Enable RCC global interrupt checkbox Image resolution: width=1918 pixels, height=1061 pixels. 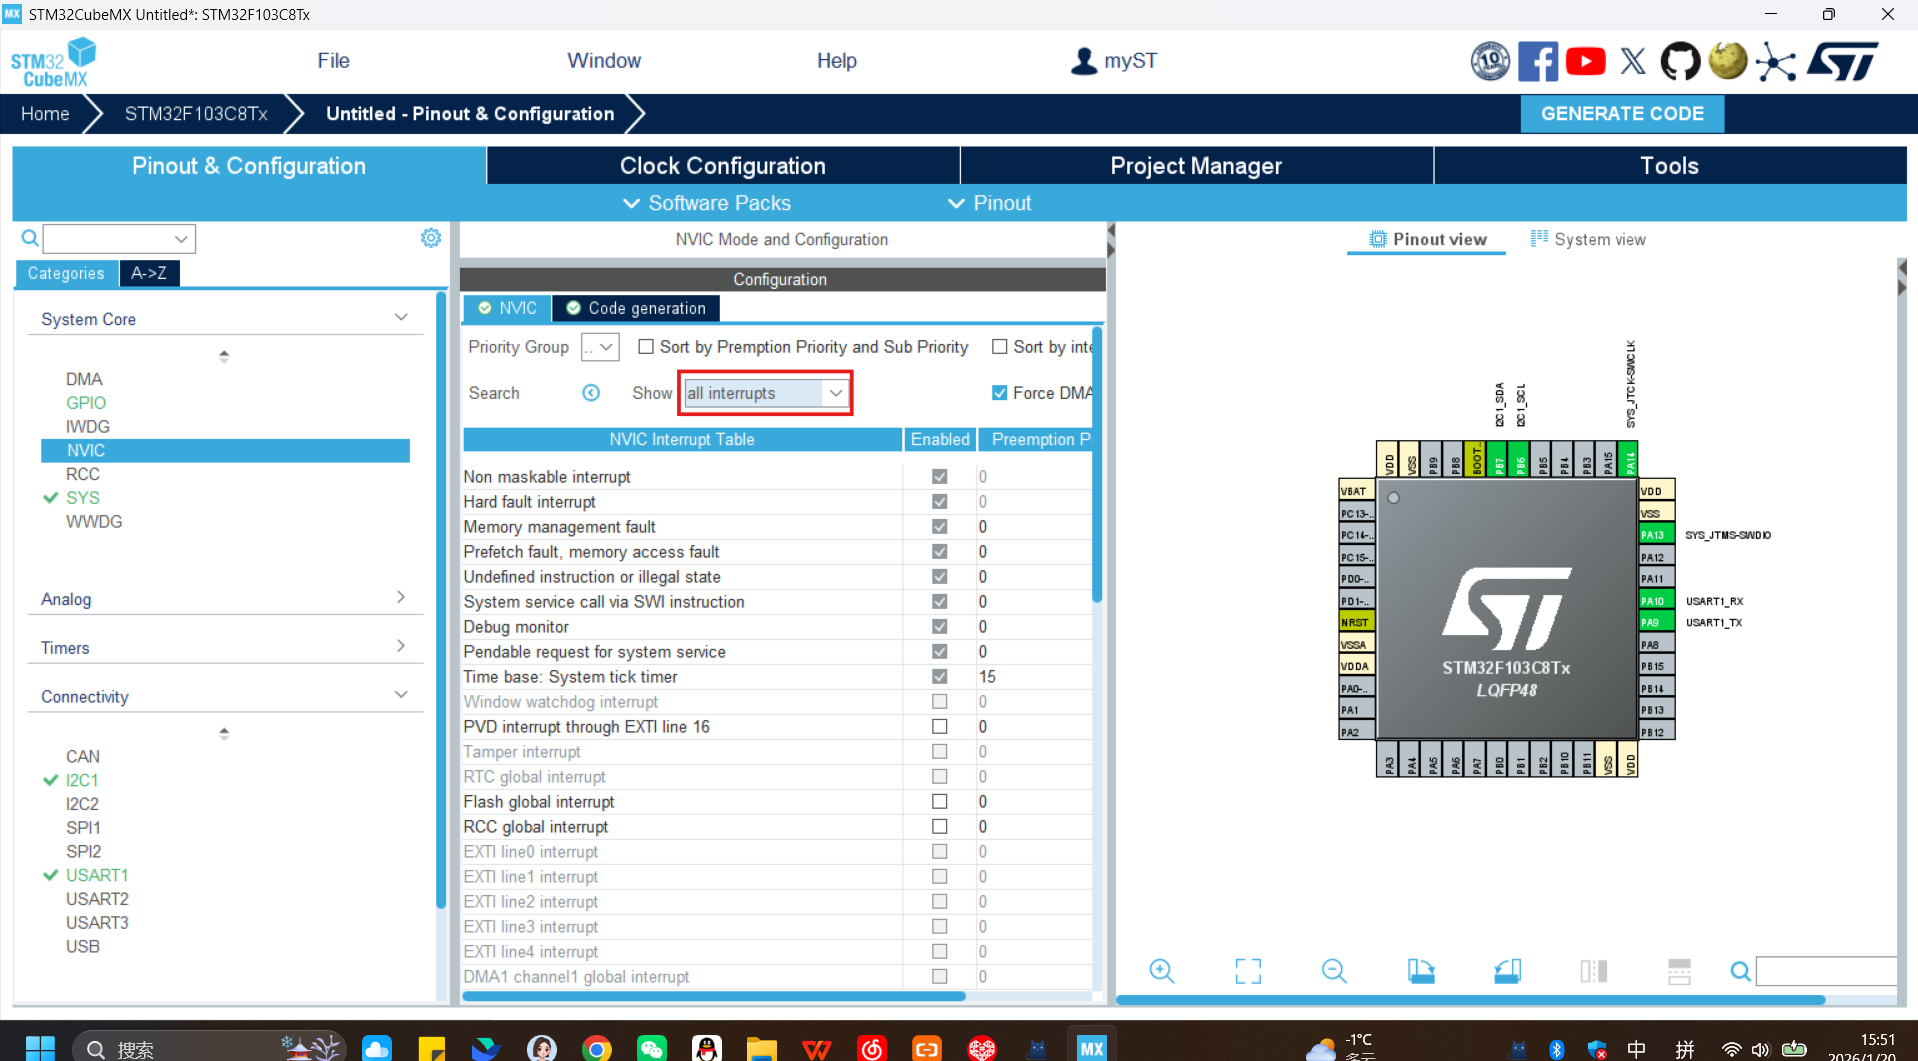(x=940, y=827)
